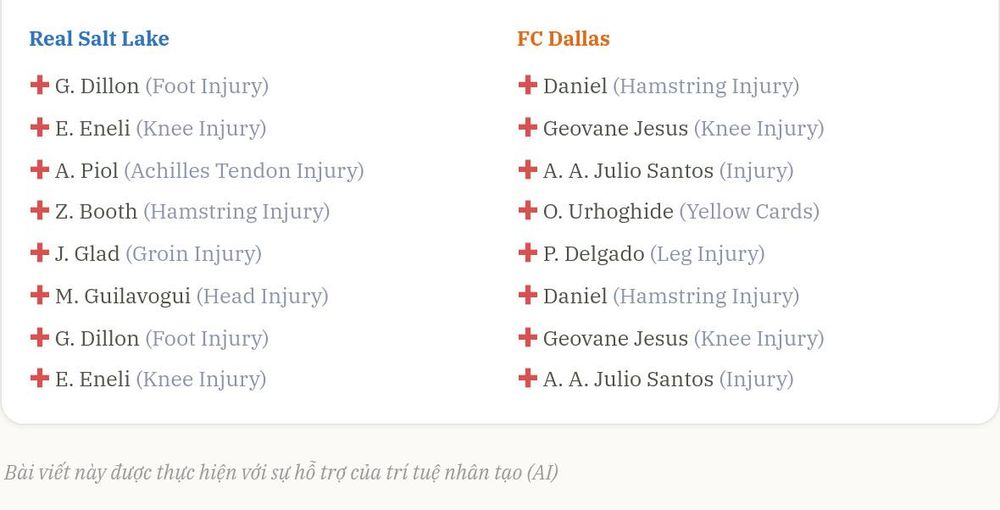The image size is (1000, 510).
Task: Click red cross icon beside Z. Booth
Action: tap(40, 210)
